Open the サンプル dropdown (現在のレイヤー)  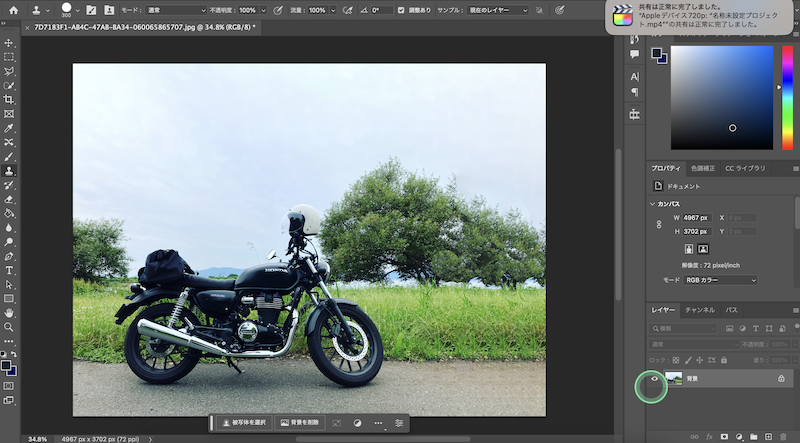(x=497, y=10)
